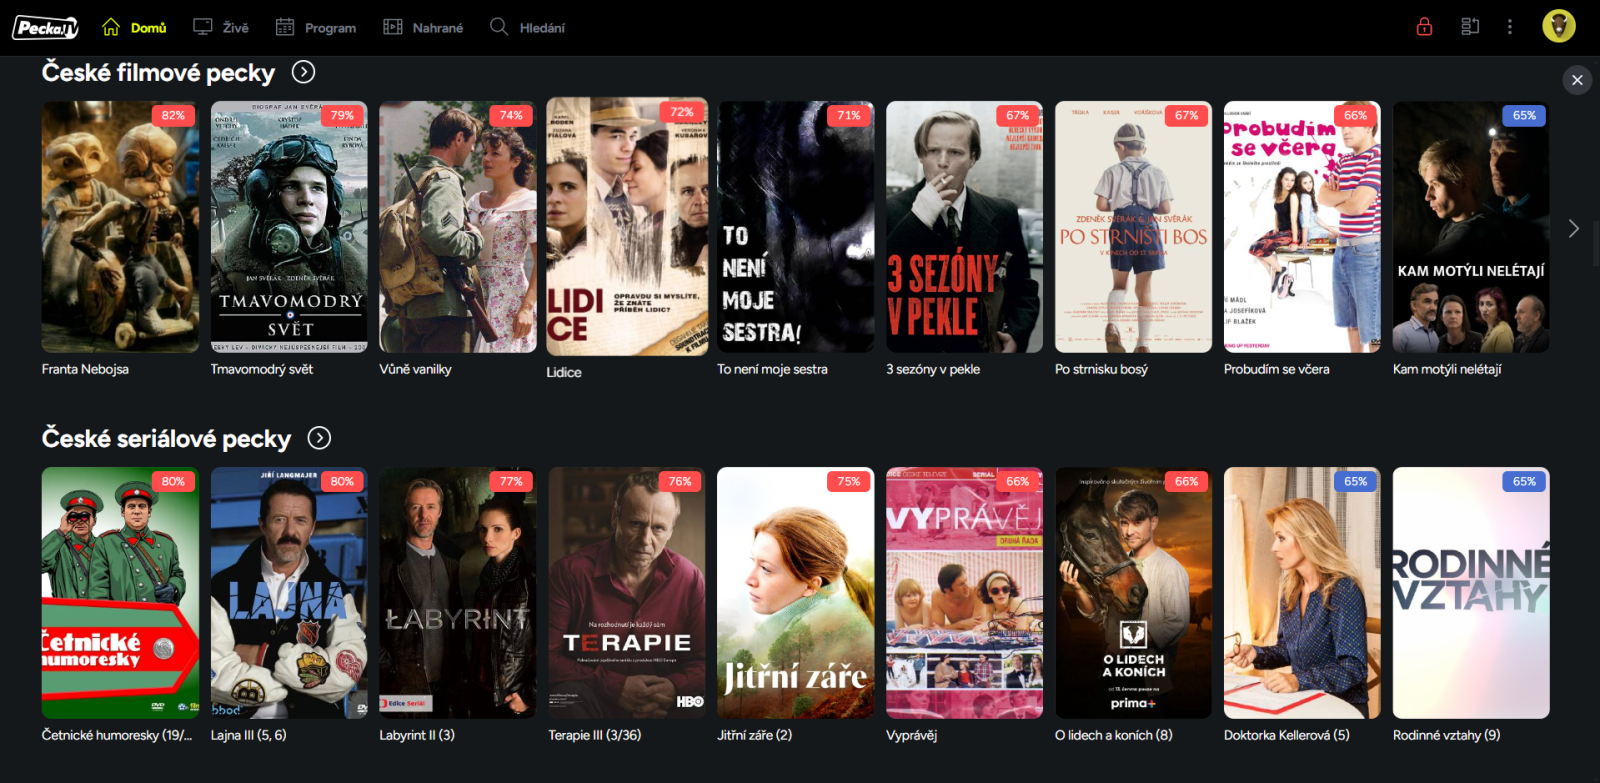This screenshot has height=783, width=1600.
Task: Click the Vůně vanilky title text
Action: pyautogui.click(x=416, y=369)
